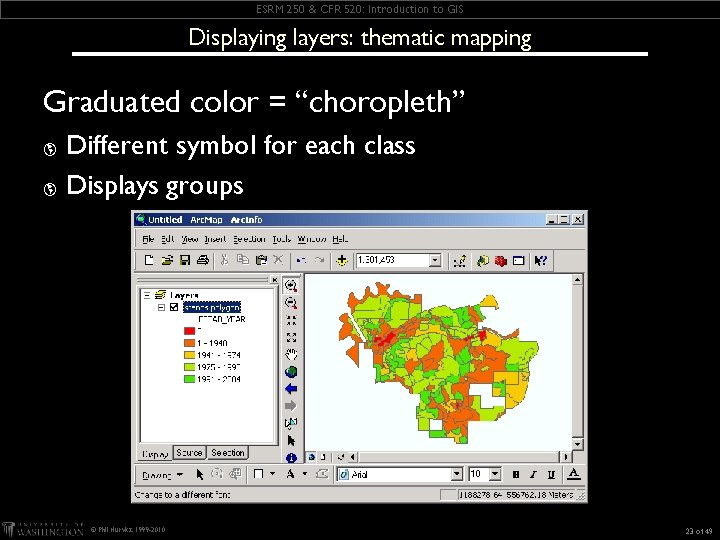Close the table of contents panel
Screen dimensions: 720x540
pyautogui.click(x=274, y=280)
